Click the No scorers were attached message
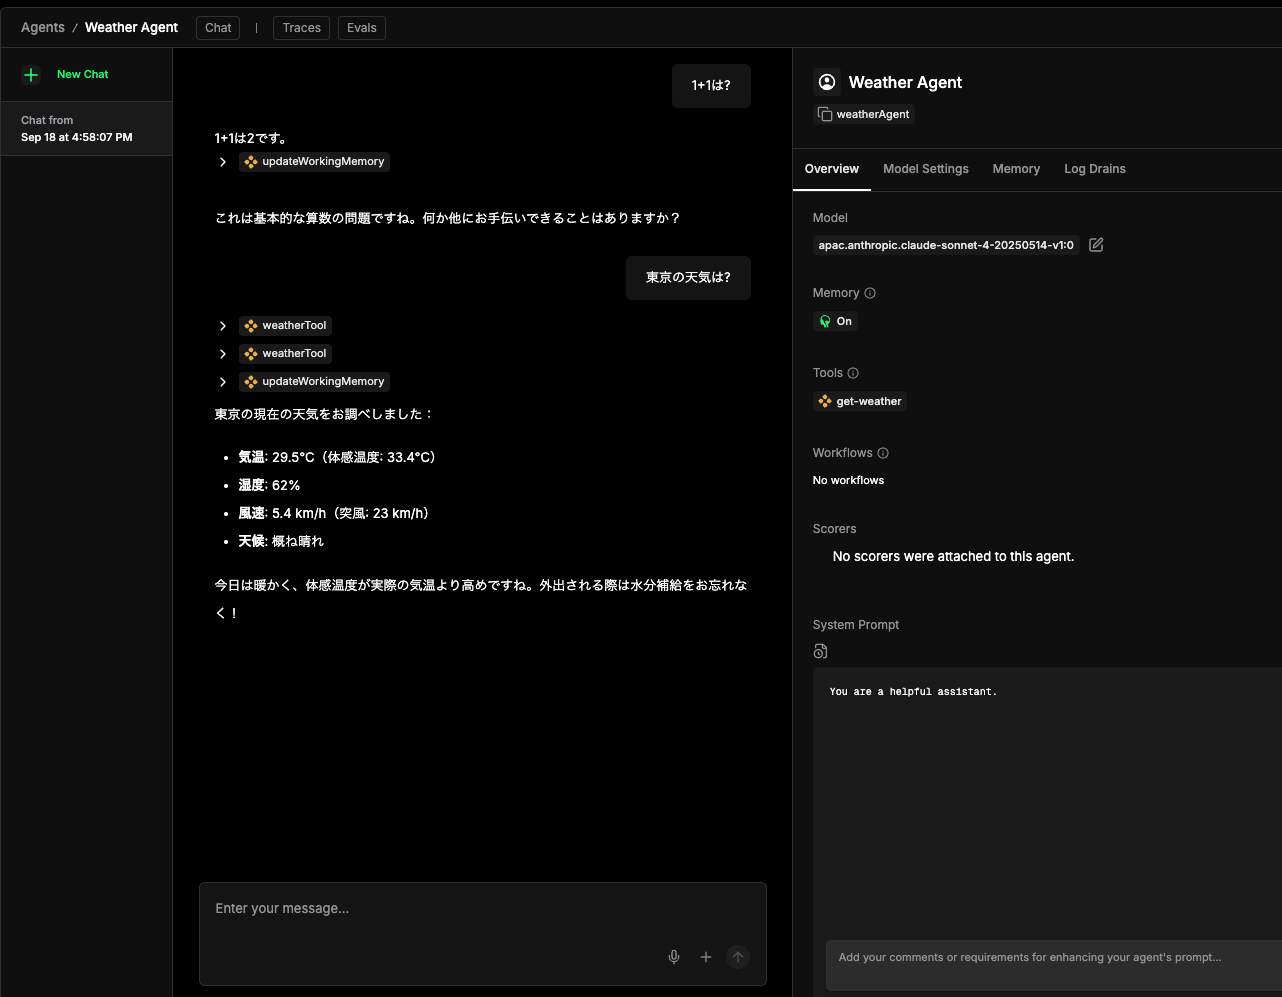The height and width of the screenshot is (997, 1282). coord(953,557)
